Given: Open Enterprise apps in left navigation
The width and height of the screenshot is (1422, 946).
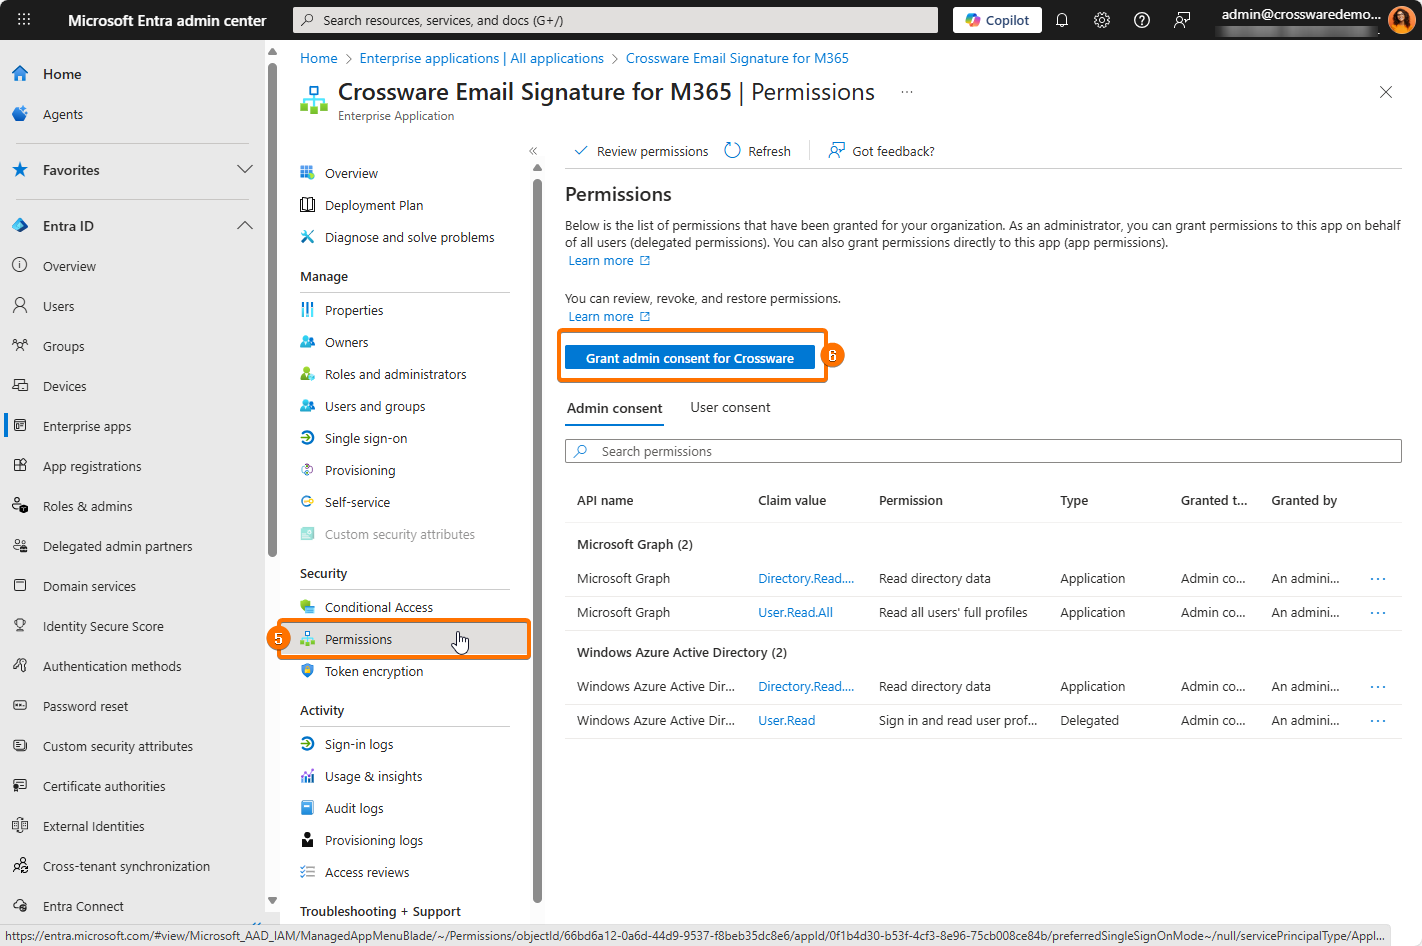Looking at the screenshot, I should coord(87,427).
